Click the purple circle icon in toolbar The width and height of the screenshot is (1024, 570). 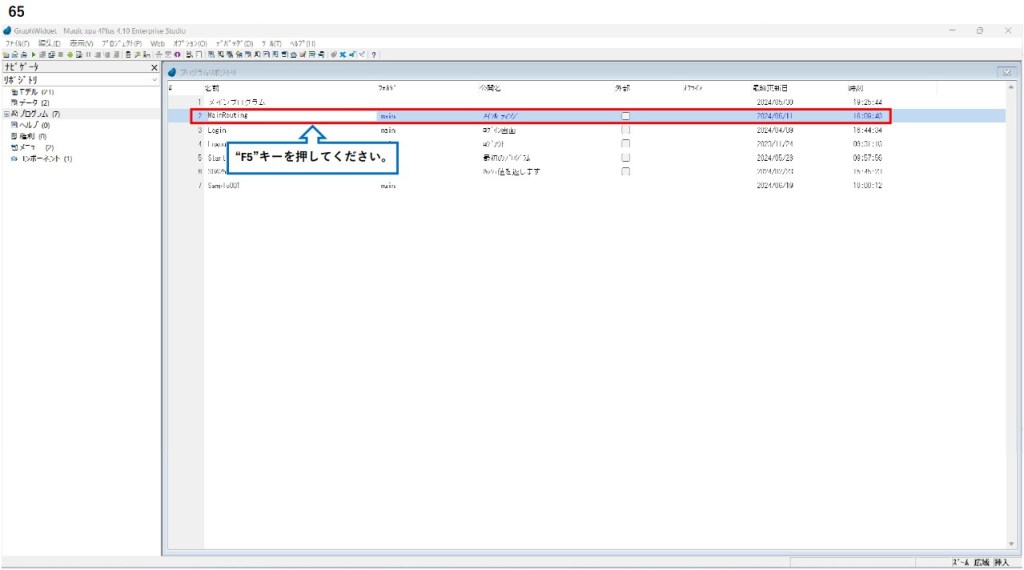coord(176,54)
